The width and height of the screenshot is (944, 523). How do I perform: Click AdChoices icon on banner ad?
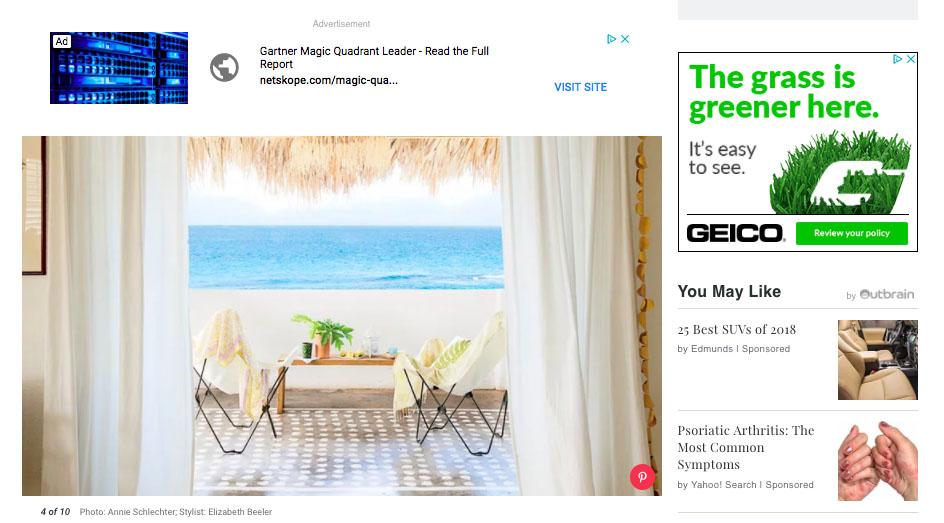[x=612, y=39]
